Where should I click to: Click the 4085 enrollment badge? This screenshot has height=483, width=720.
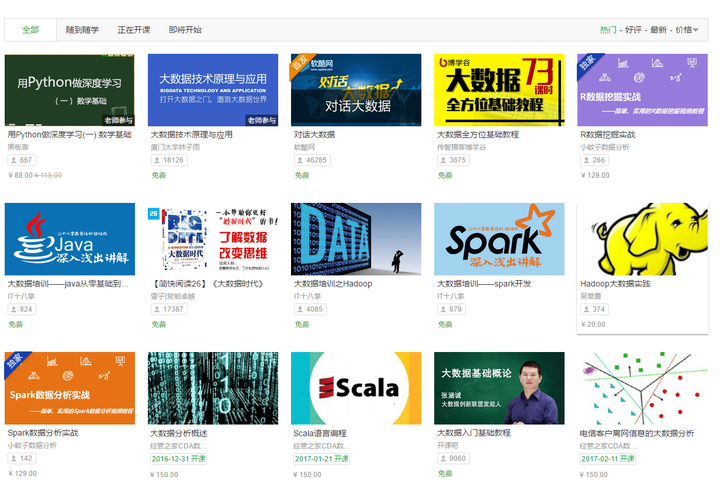click(x=310, y=309)
